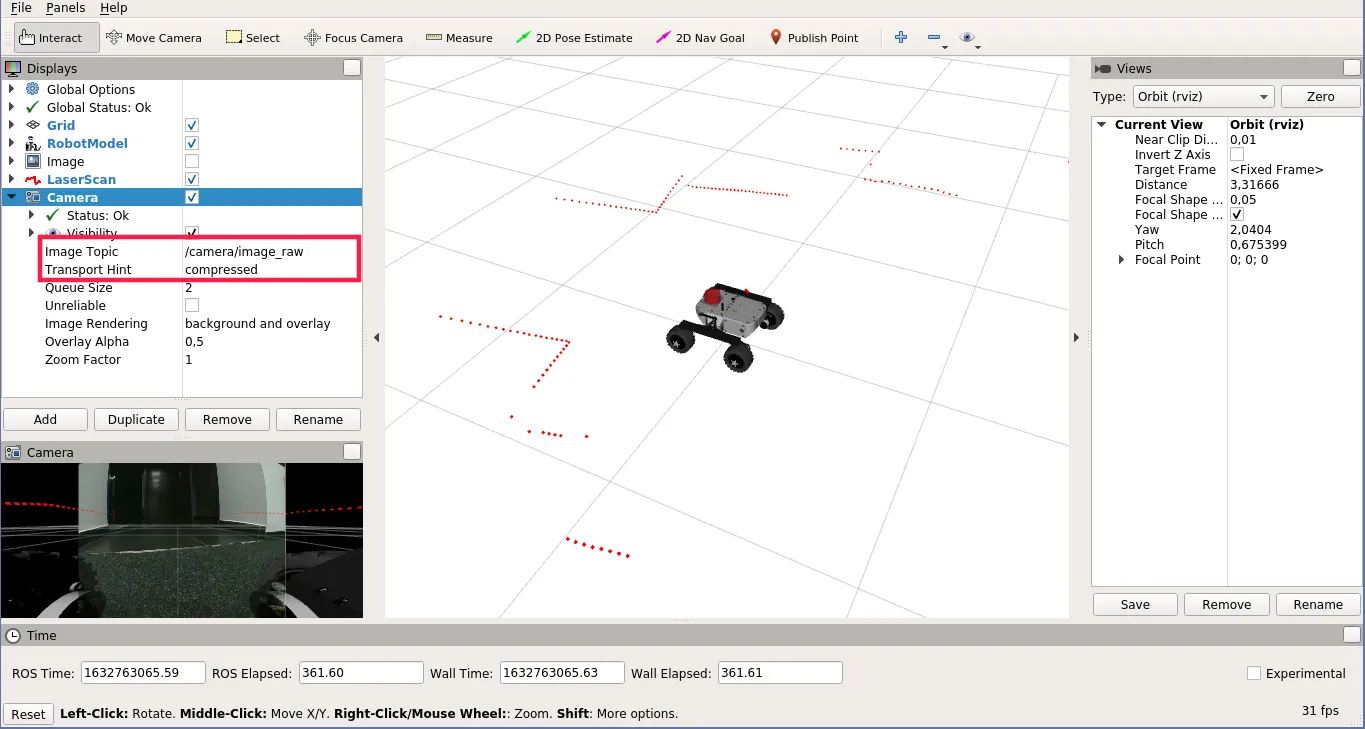Select the LaserScan display item

pos(81,180)
